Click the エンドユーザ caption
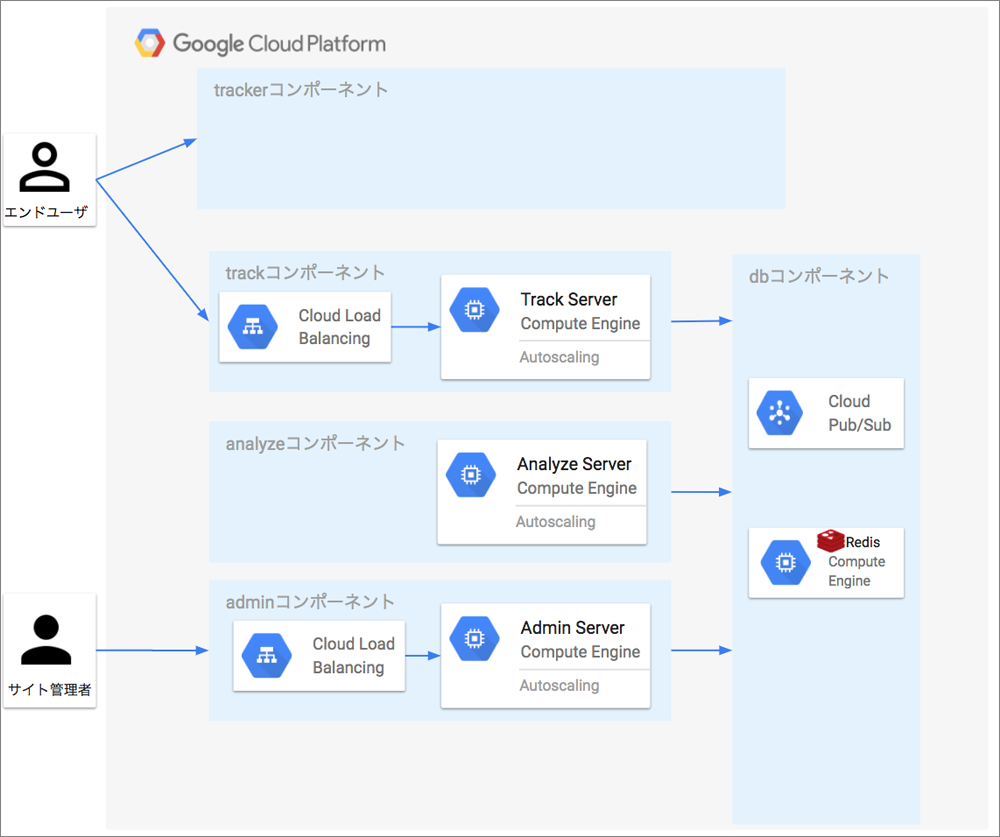Viewport: 1000px width, 837px height. pyautogui.click(x=46, y=212)
